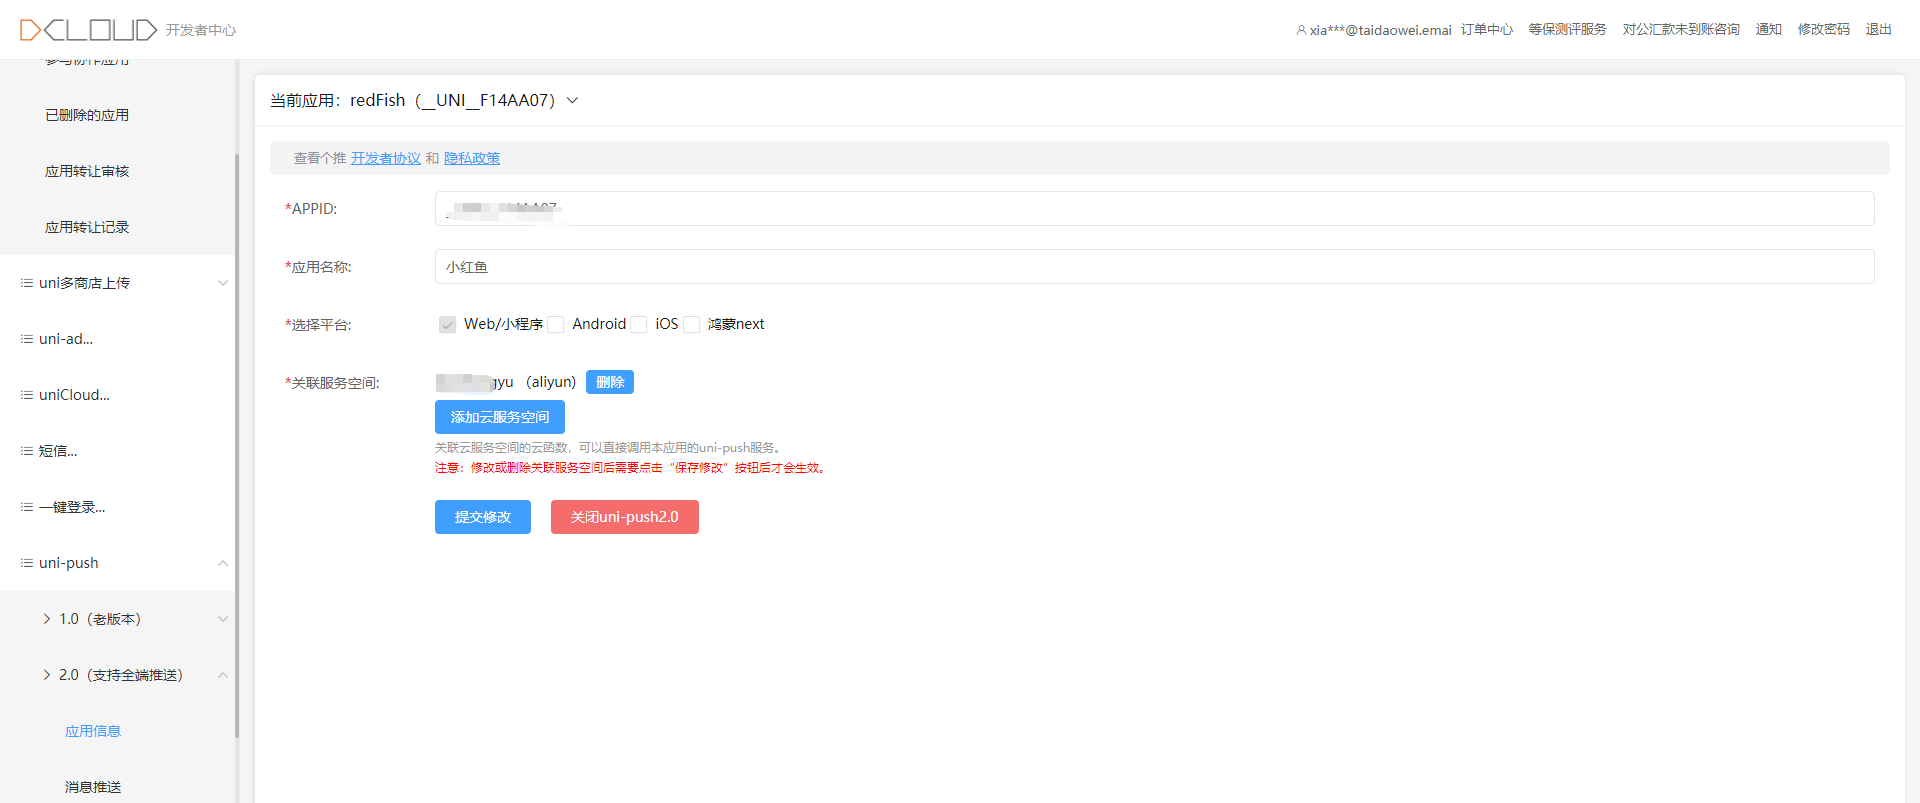Click 修改密码 in the top bar
Viewport: 1920px width, 803px height.
coord(1824,30)
